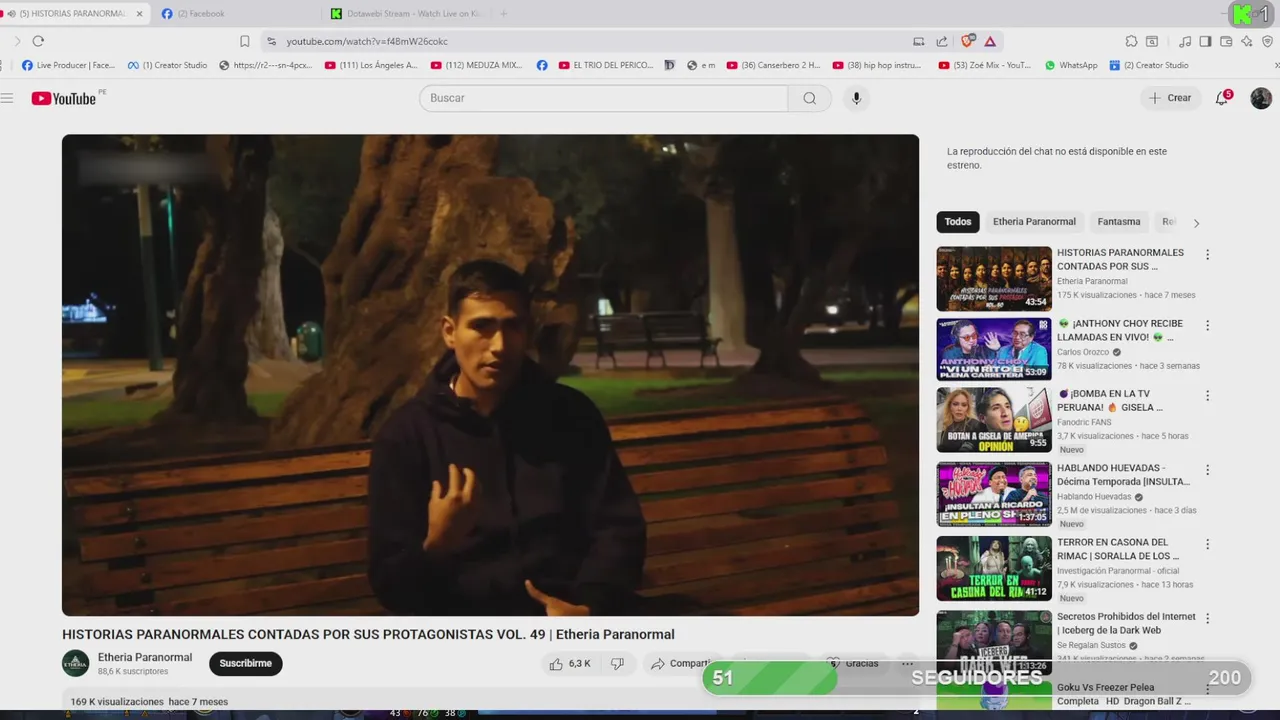Open the ANTHONY CHOY video thumbnail
The width and height of the screenshot is (1280, 720).
click(994, 349)
